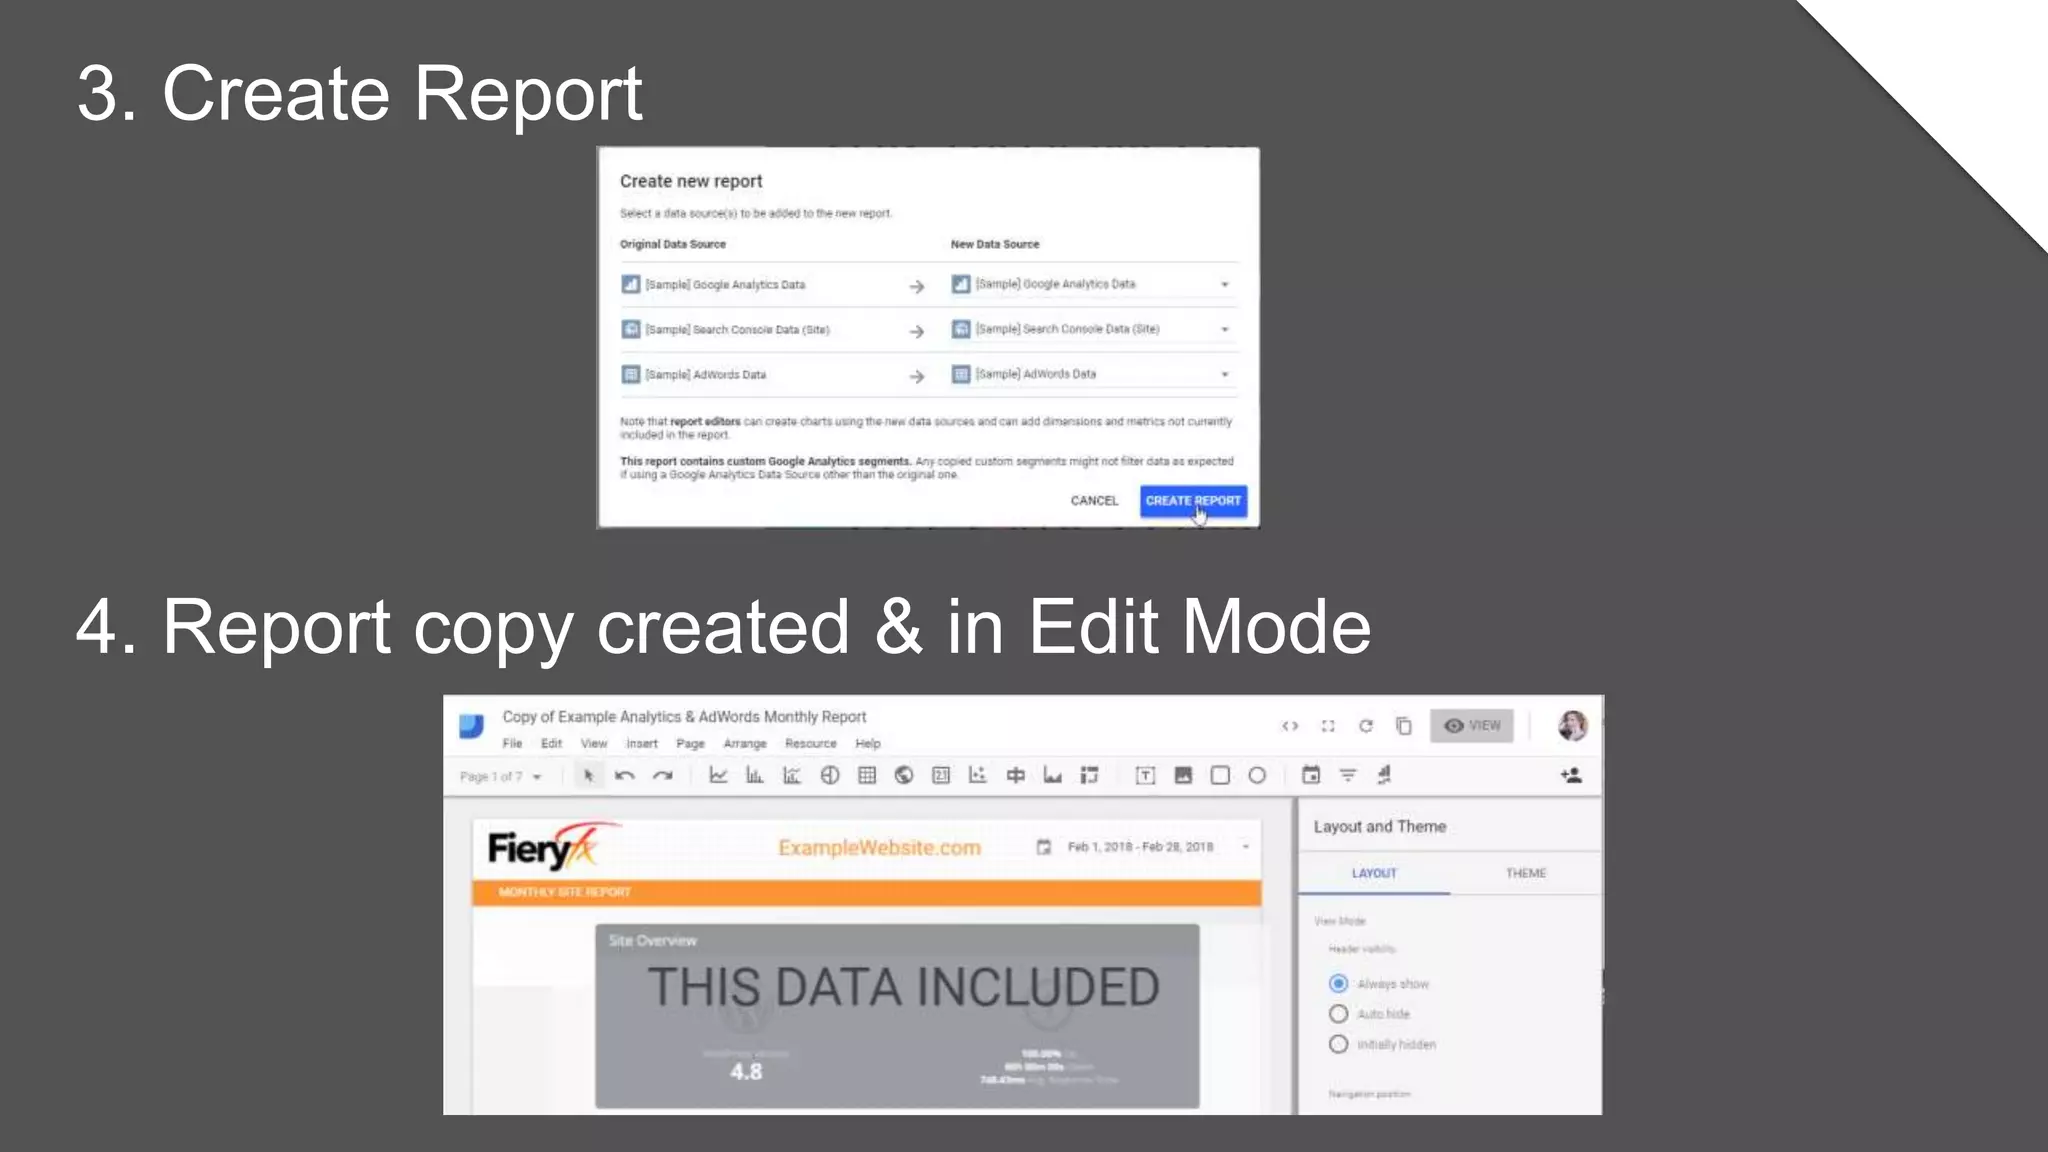Insert a geo map
This screenshot has width=2048, height=1152.
904,775
